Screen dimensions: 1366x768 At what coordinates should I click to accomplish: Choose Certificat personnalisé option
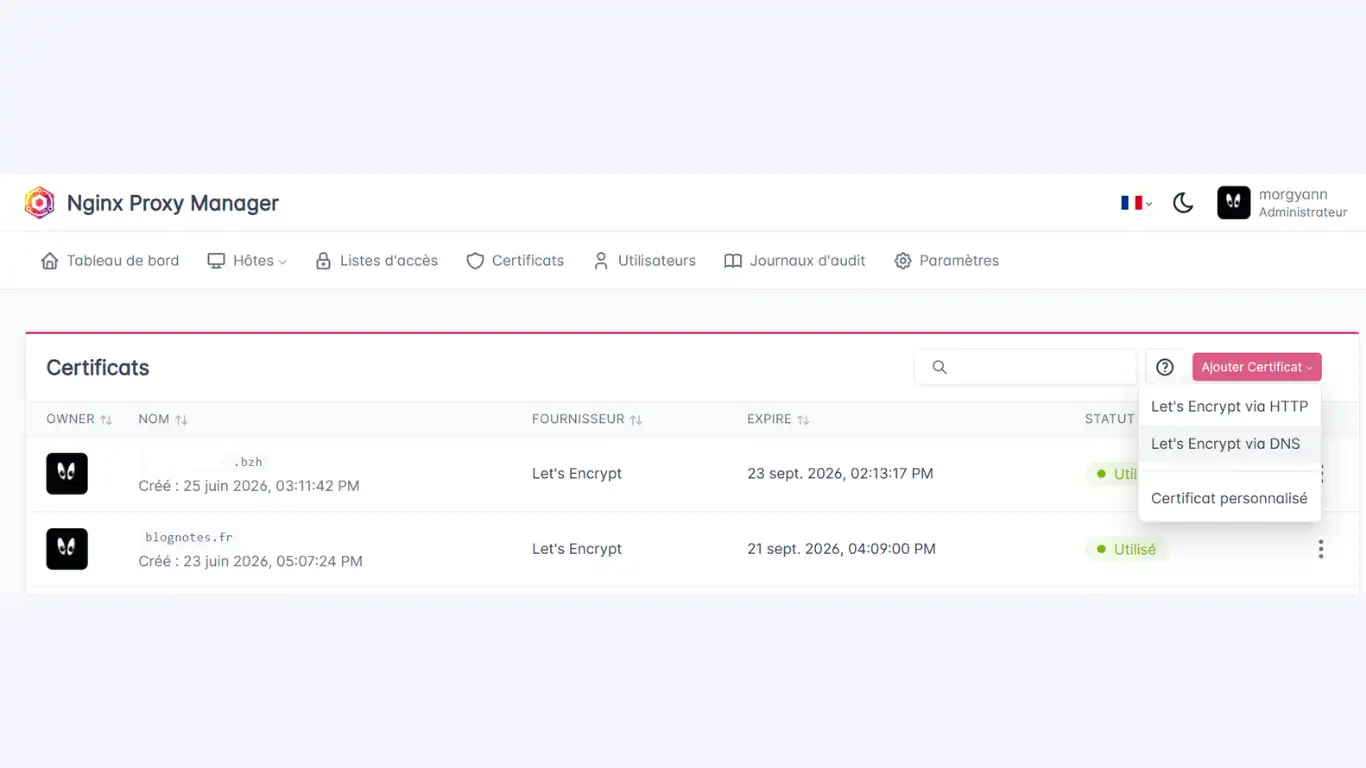click(x=1229, y=498)
